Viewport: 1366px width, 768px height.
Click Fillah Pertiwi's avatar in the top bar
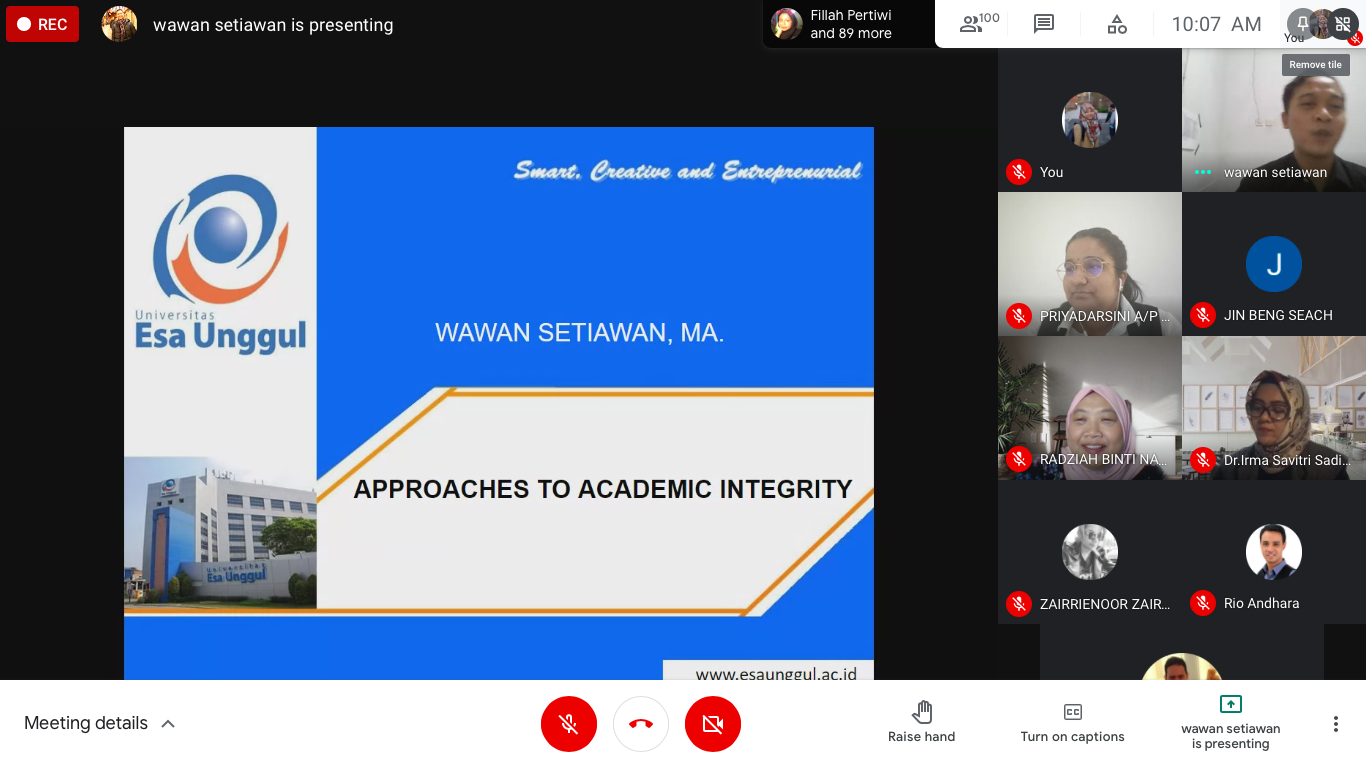(x=787, y=24)
